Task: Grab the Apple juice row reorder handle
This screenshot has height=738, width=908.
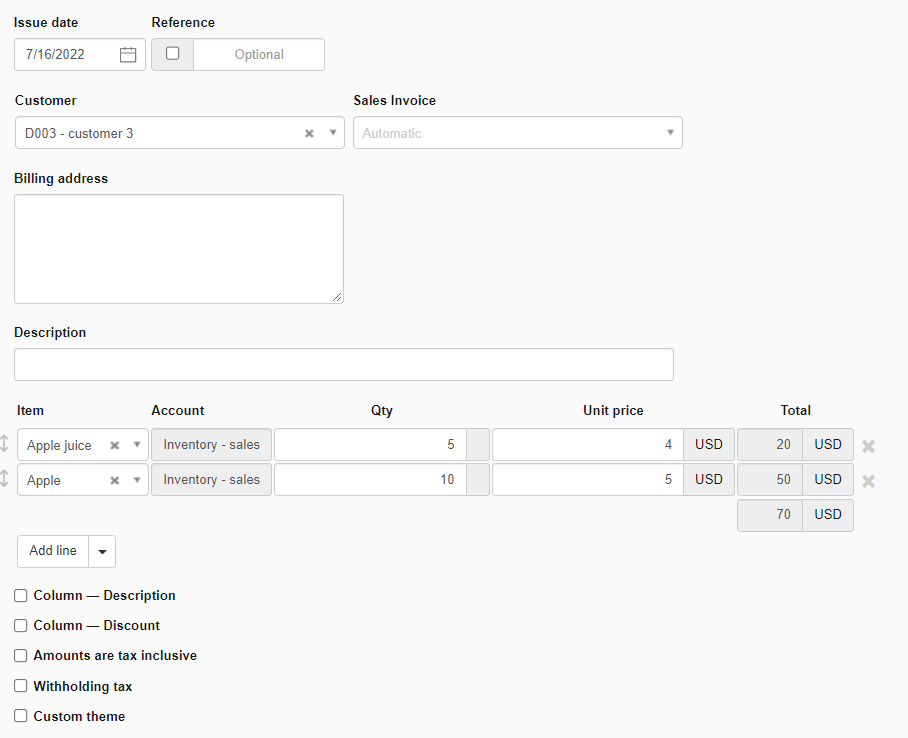Action: [5, 445]
